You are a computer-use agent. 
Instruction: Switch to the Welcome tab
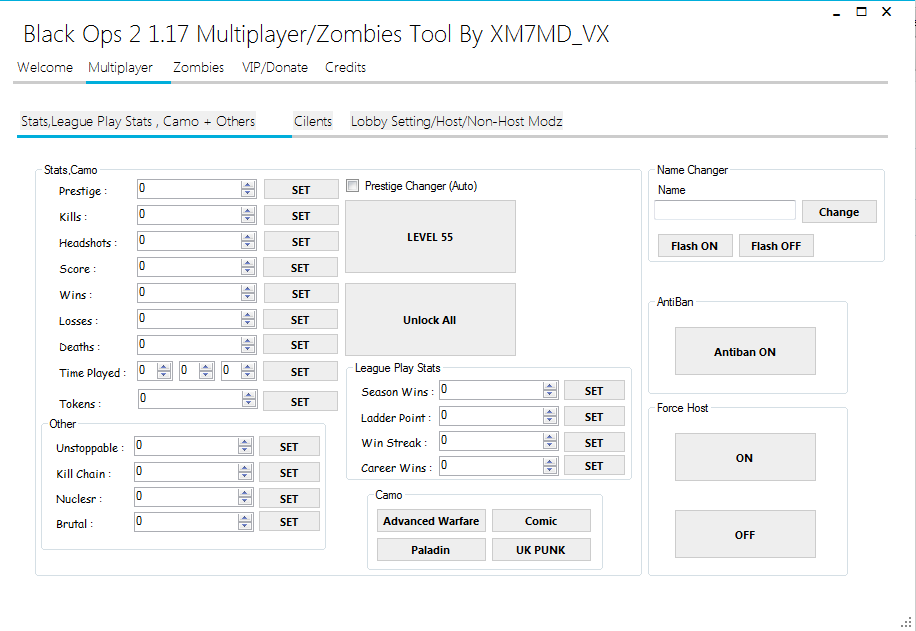(x=45, y=67)
